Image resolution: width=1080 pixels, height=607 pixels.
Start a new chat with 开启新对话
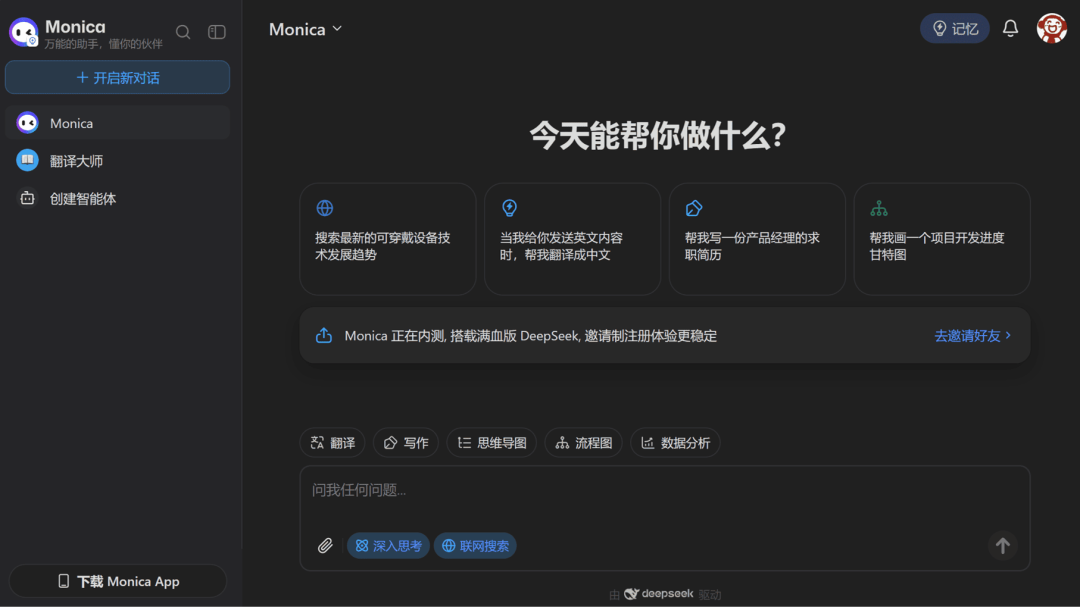[x=118, y=77]
